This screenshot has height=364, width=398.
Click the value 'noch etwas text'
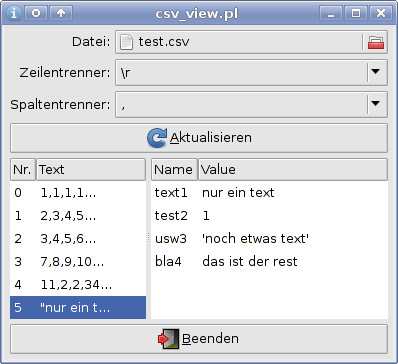[255, 239]
